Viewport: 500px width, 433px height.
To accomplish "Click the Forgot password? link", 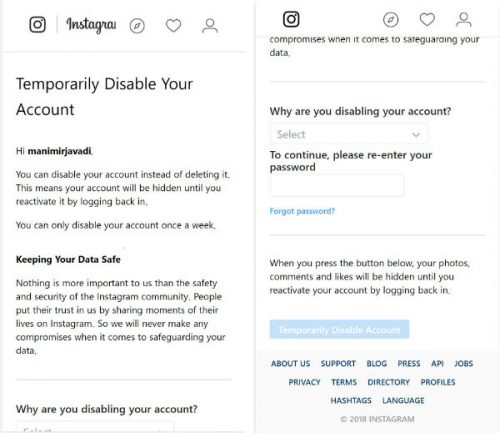I will [x=302, y=211].
